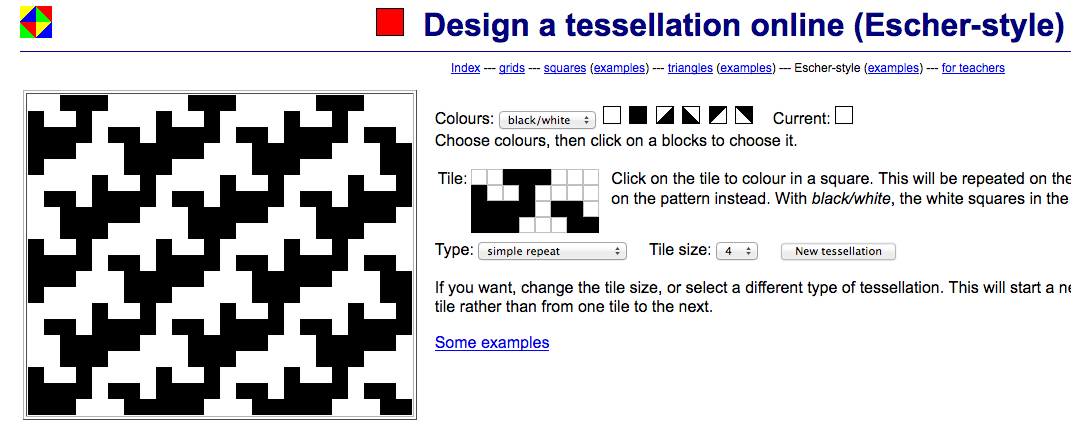1071x429 pixels.
Task: Select the block with black lower-right triangle
Action: coord(665,116)
